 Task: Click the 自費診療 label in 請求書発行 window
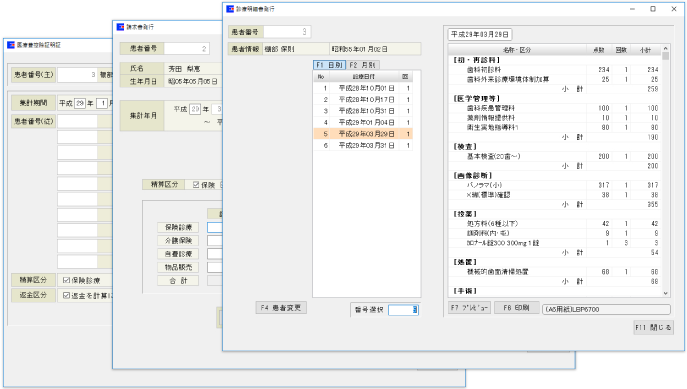178,254
